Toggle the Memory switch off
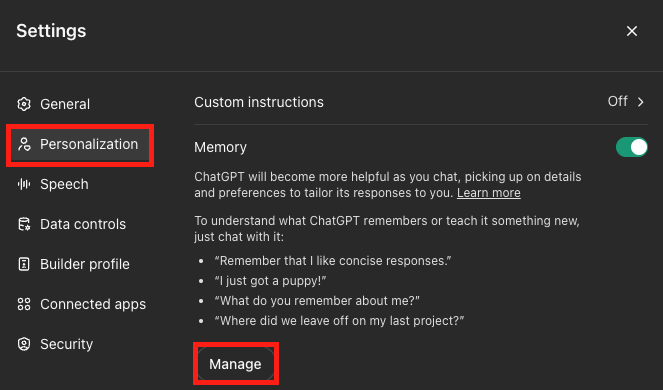Image resolution: width=663 pixels, height=390 pixels. click(x=632, y=147)
